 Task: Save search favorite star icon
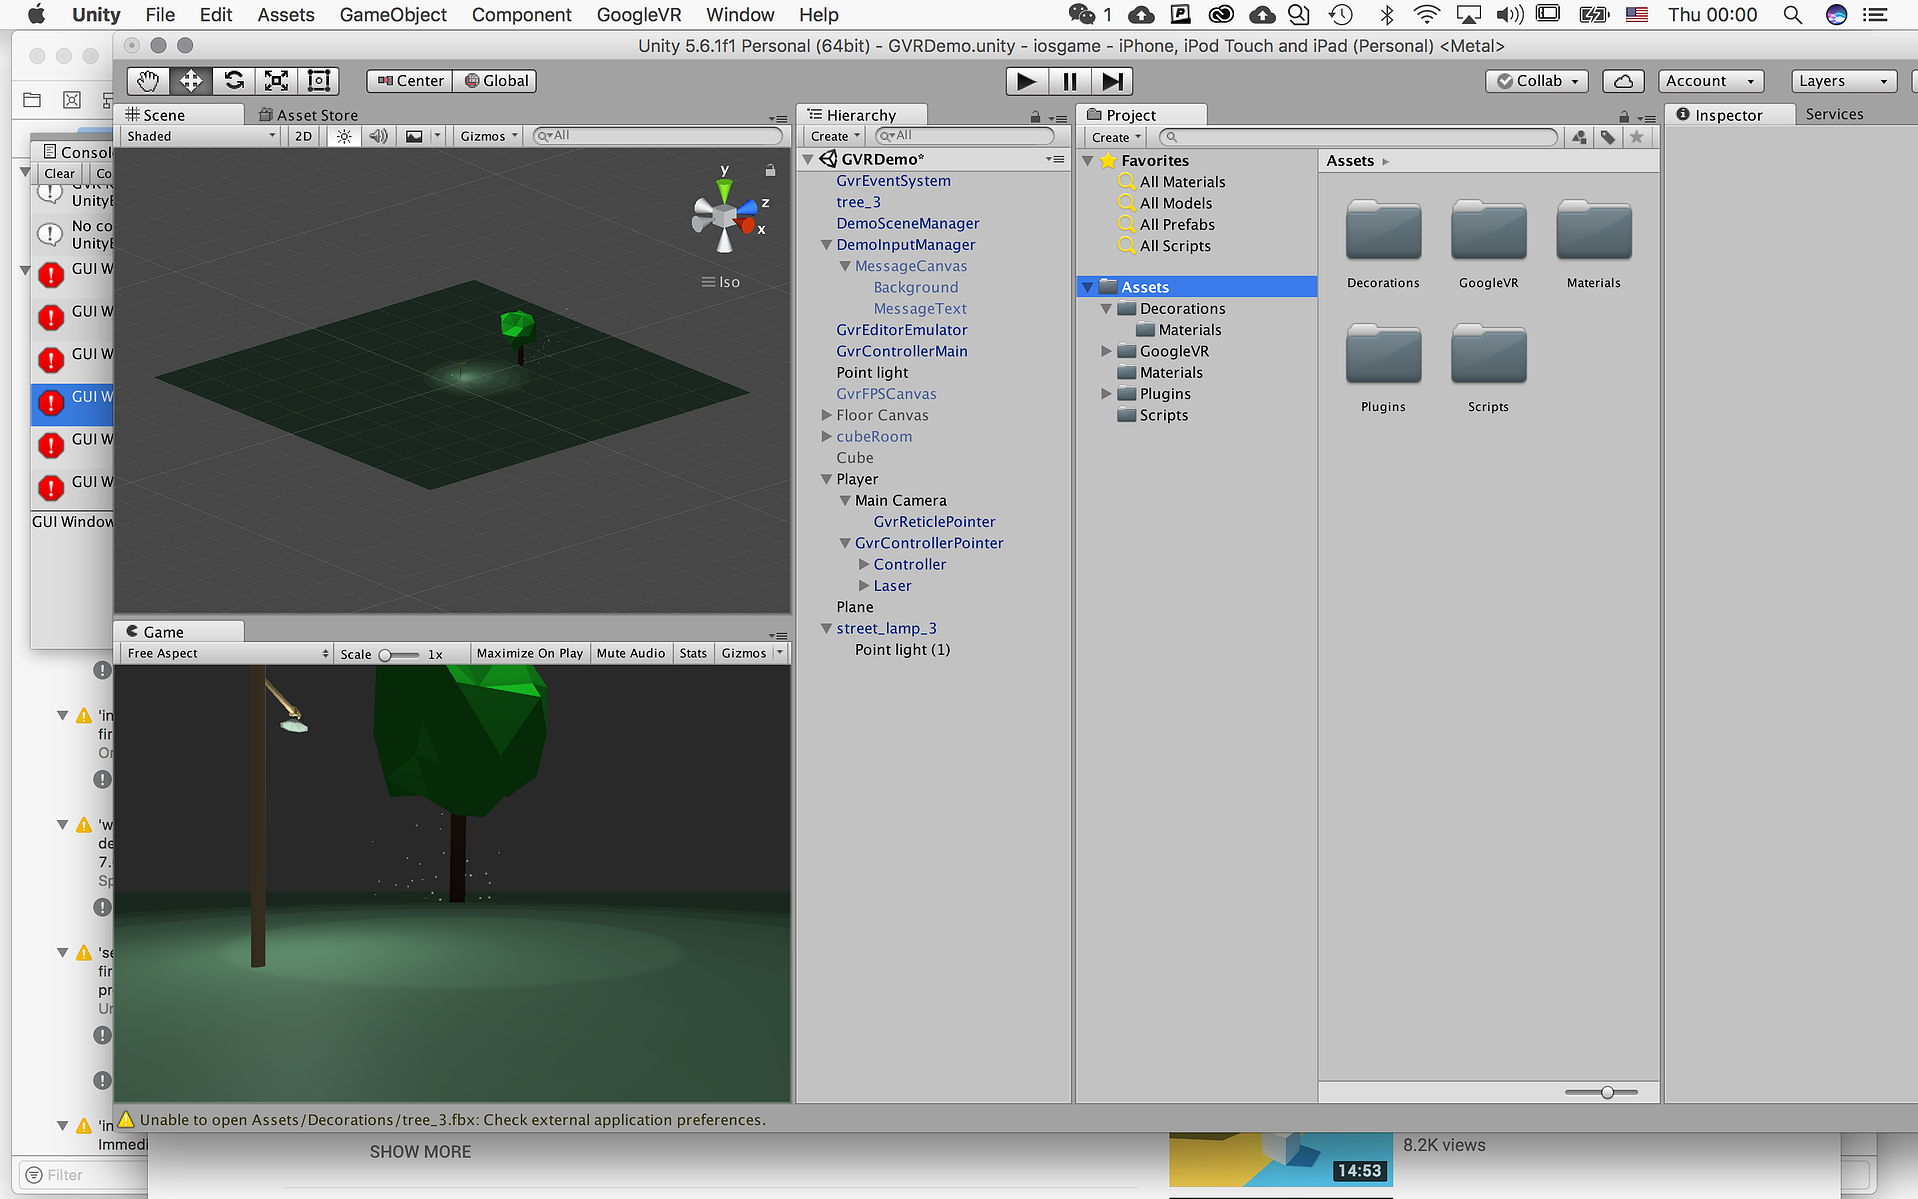coord(1637,137)
